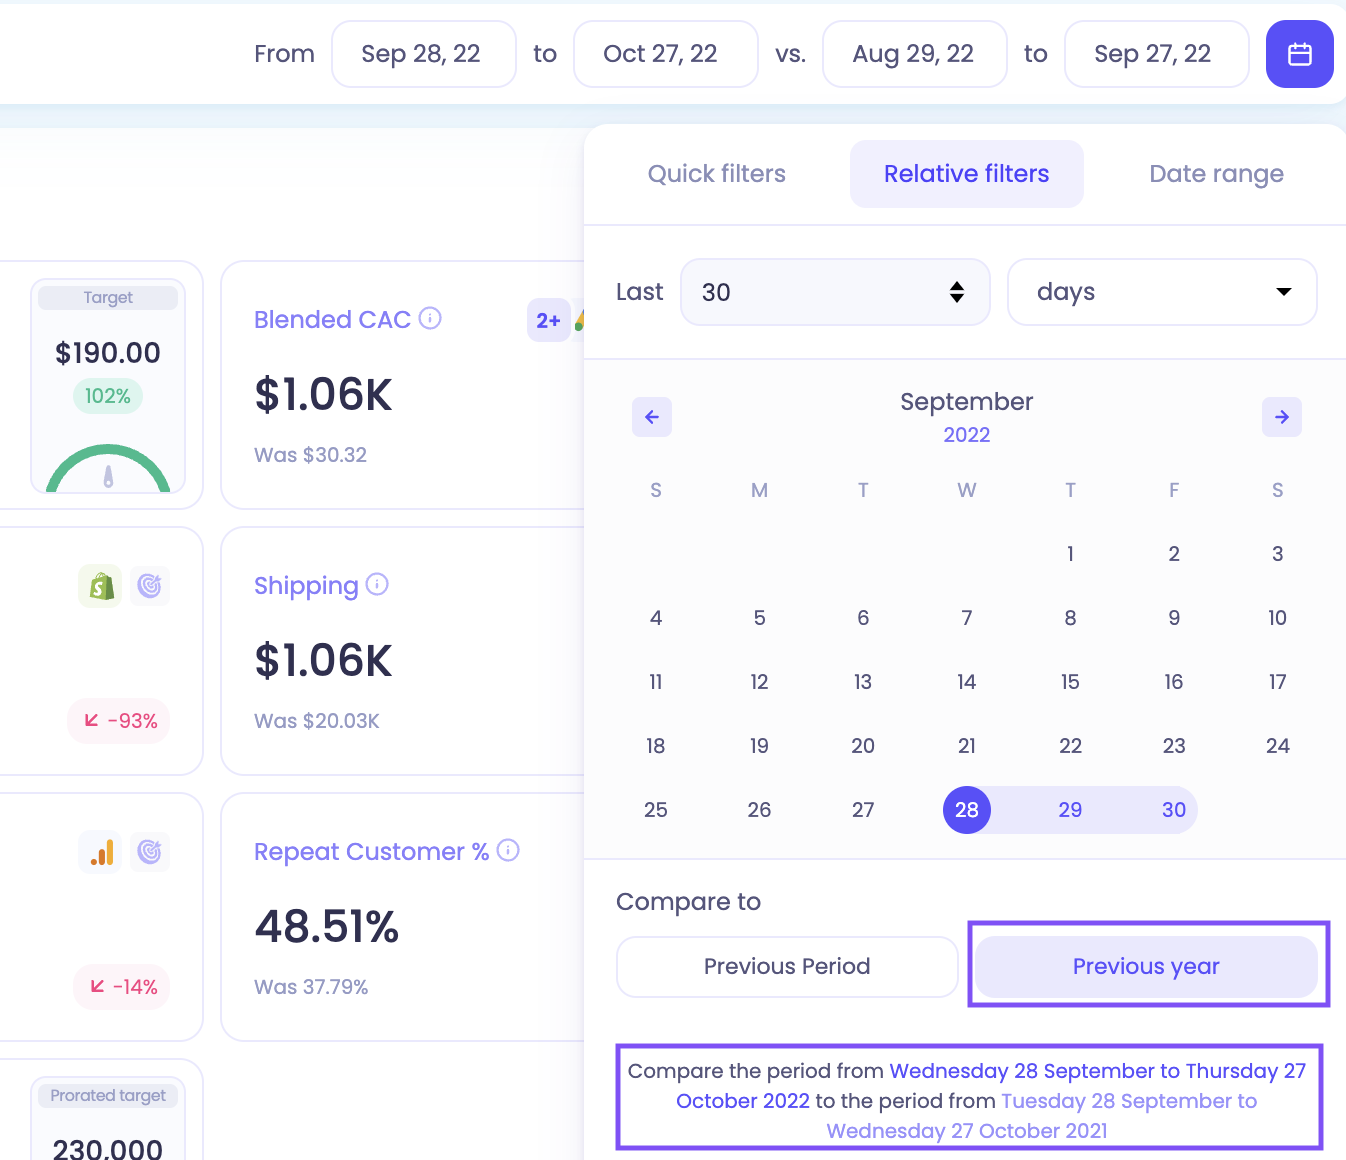Click Shipping info icon
Image resolution: width=1346 pixels, height=1160 pixels.
coord(377,585)
